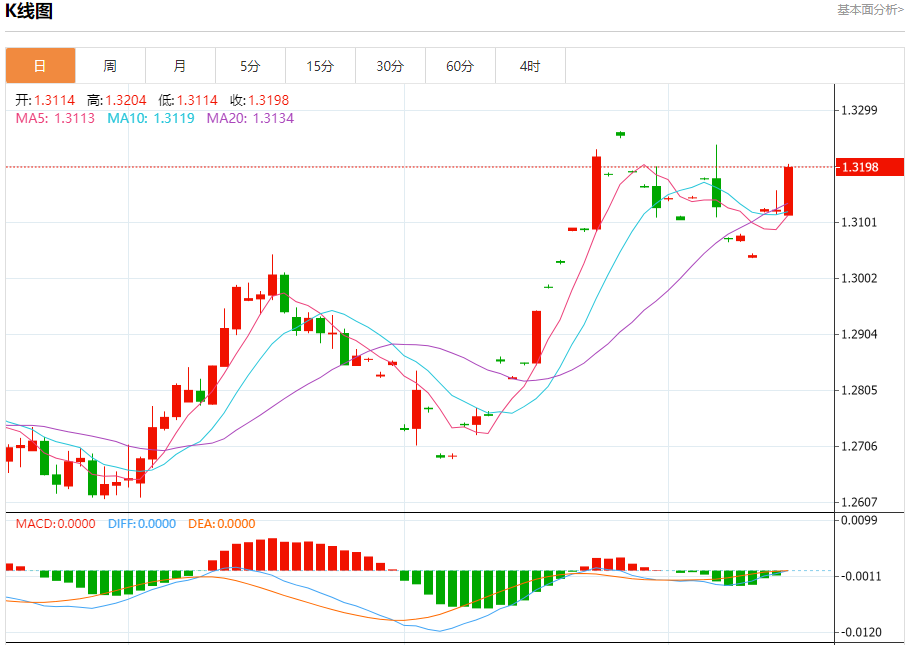Click the 高 1.3204 high price readout

click(x=117, y=100)
